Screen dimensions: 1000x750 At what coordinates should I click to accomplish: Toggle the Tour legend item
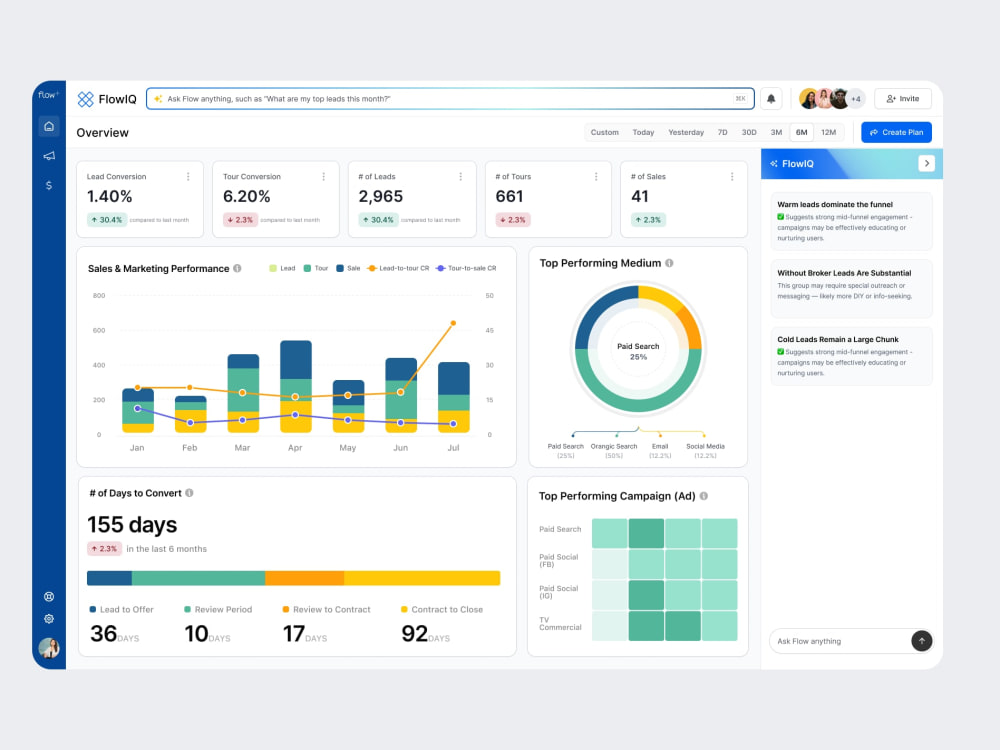click(316, 268)
